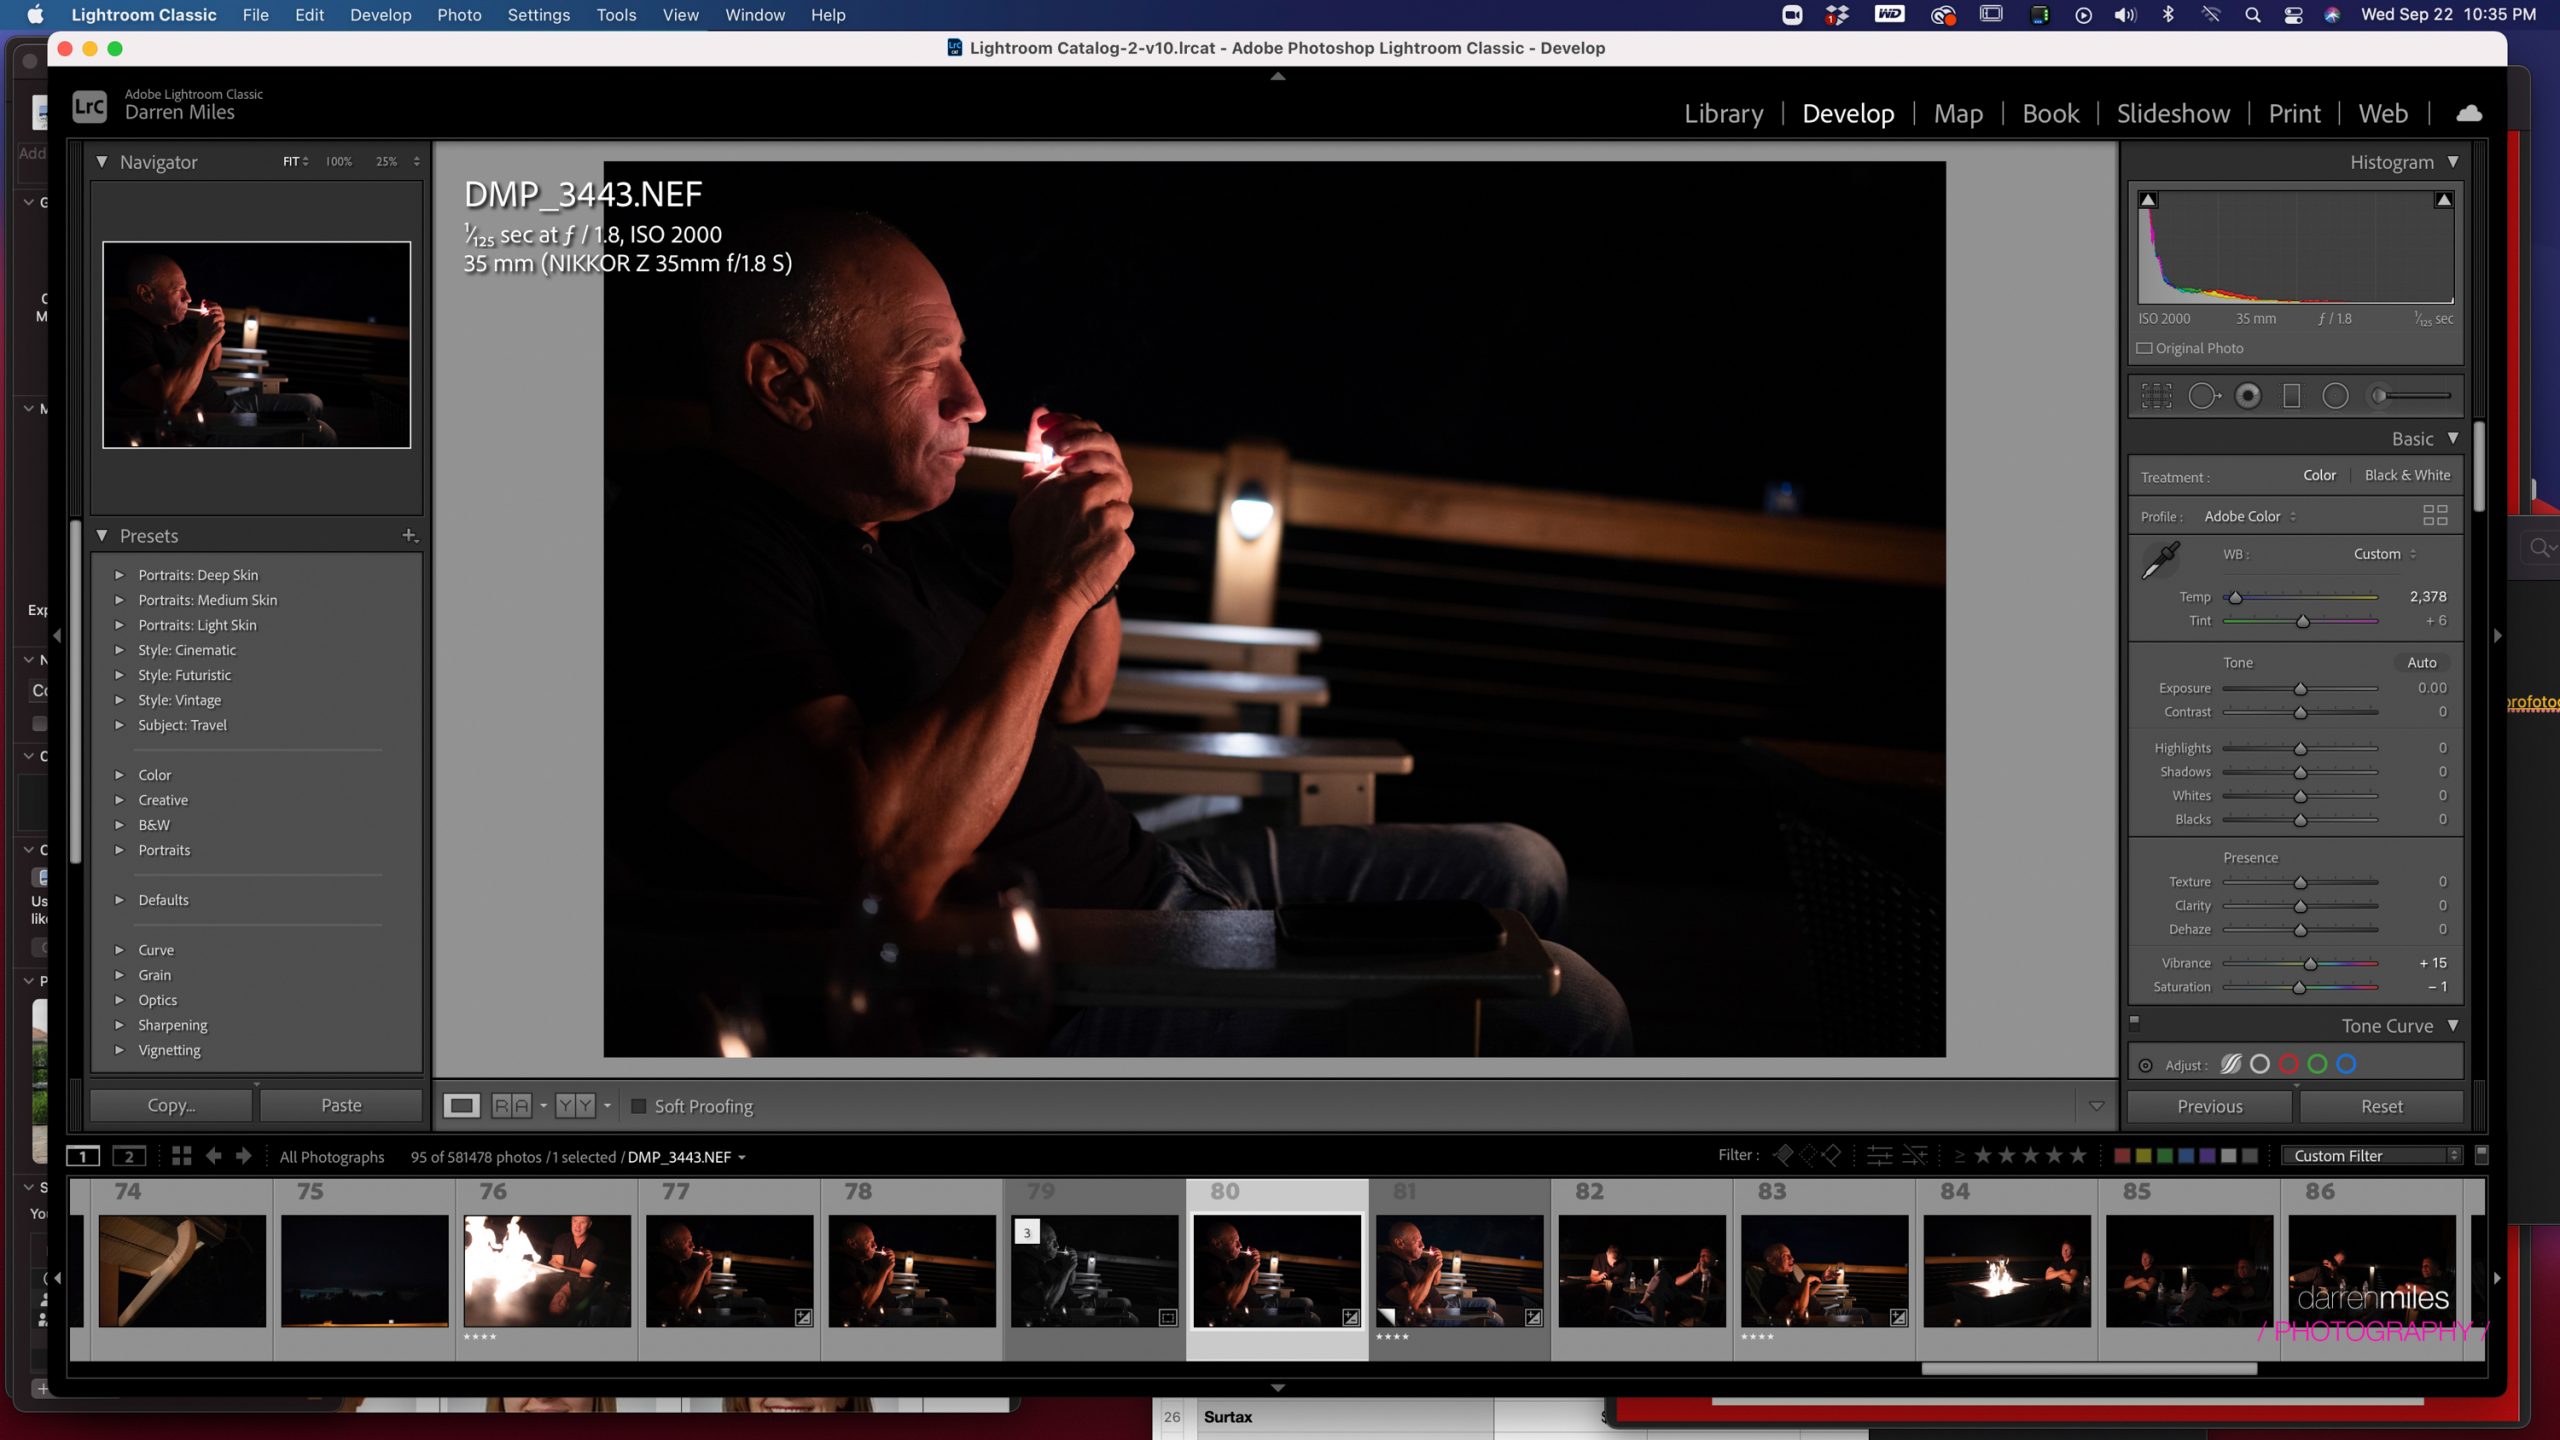The width and height of the screenshot is (2560, 1440).
Task: Toggle the filmstrip filter switch
Action: tap(2481, 1155)
